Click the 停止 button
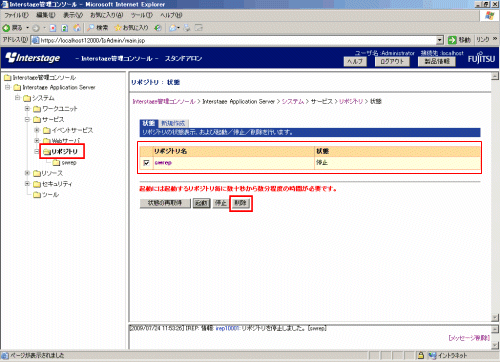 pos(221,203)
